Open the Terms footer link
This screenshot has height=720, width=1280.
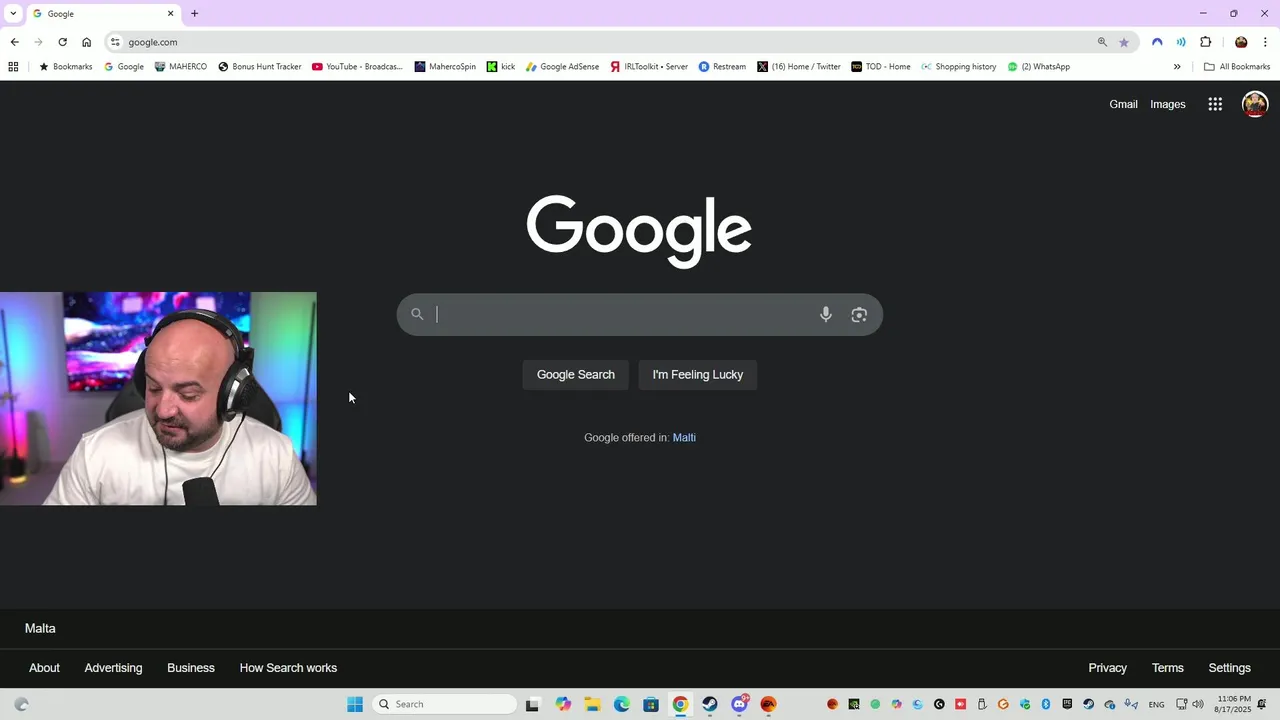click(1167, 668)
